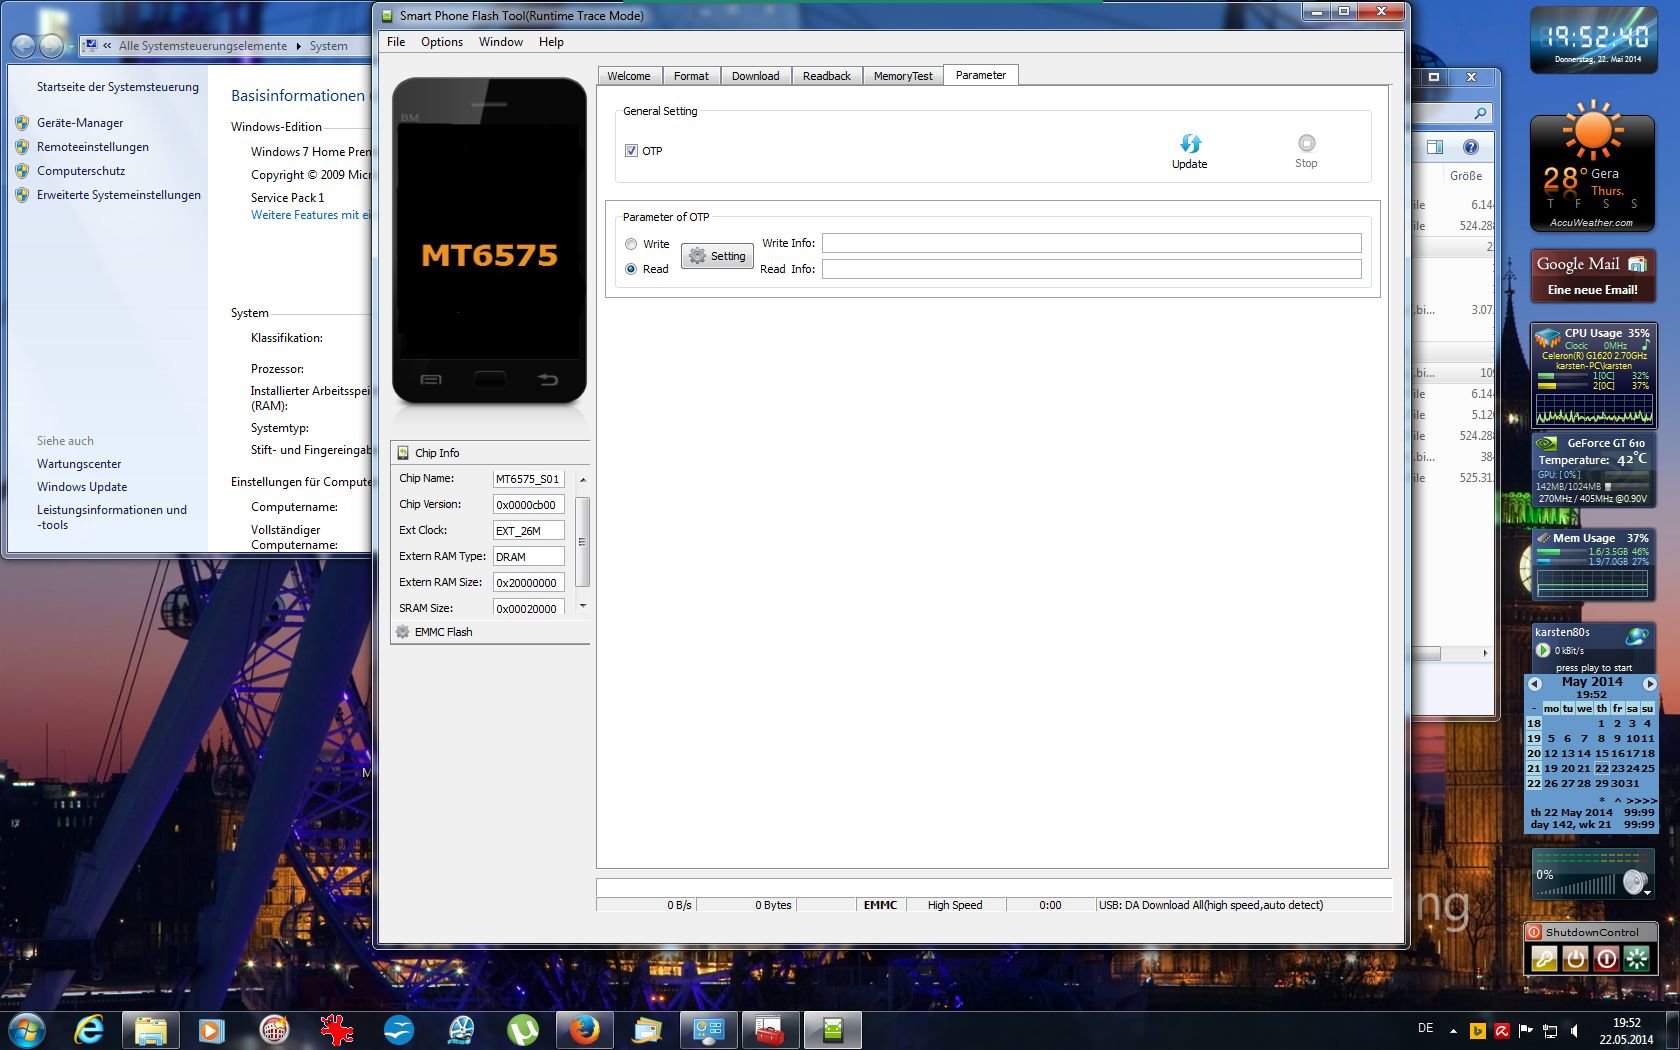The height and width of the screenshot is (1050, 1680).
Task: Open Firefox from the taskbar
Action: coord(585,1029)
